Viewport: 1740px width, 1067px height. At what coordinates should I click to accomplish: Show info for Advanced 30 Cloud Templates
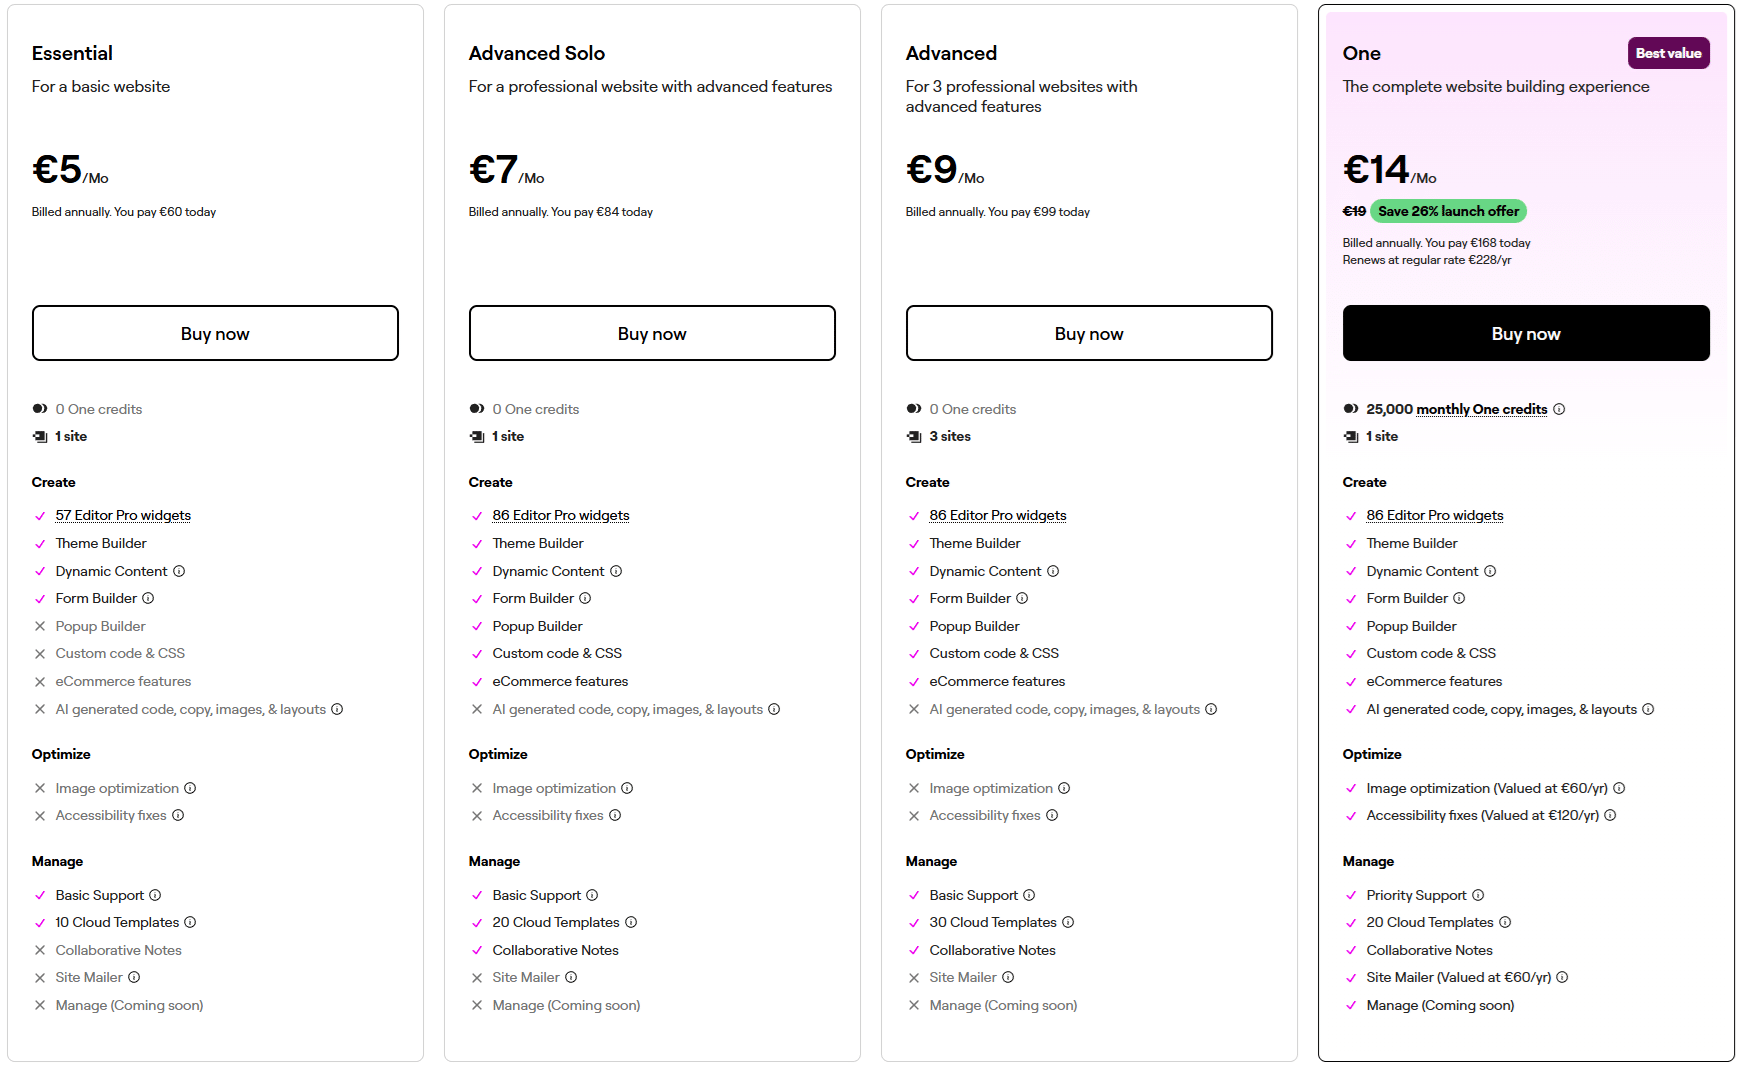(1068, 922)
